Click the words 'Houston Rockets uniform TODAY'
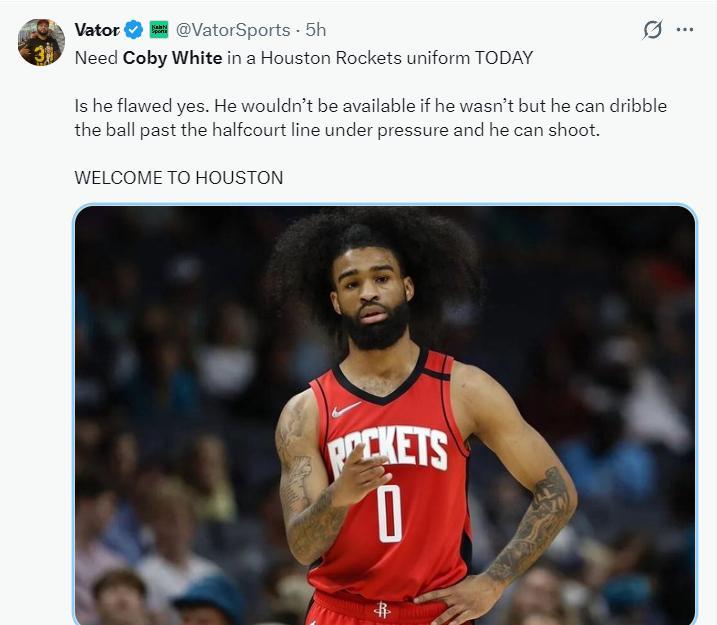The height and width of the screenshot is (625, 717). tap(397, 58)
